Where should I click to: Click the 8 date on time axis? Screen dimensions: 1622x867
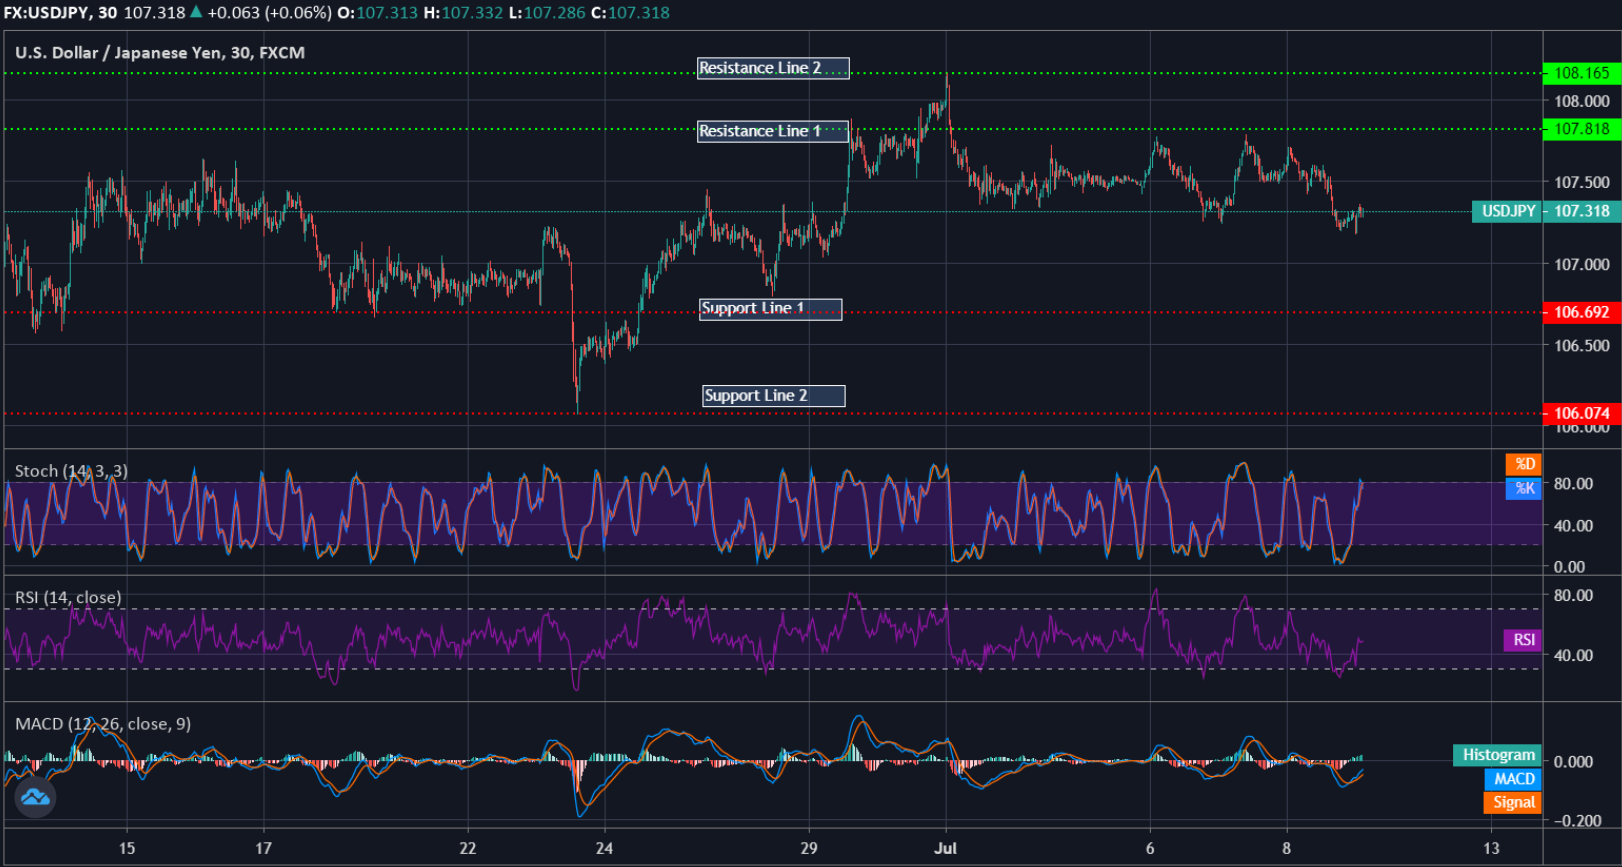1287,848
